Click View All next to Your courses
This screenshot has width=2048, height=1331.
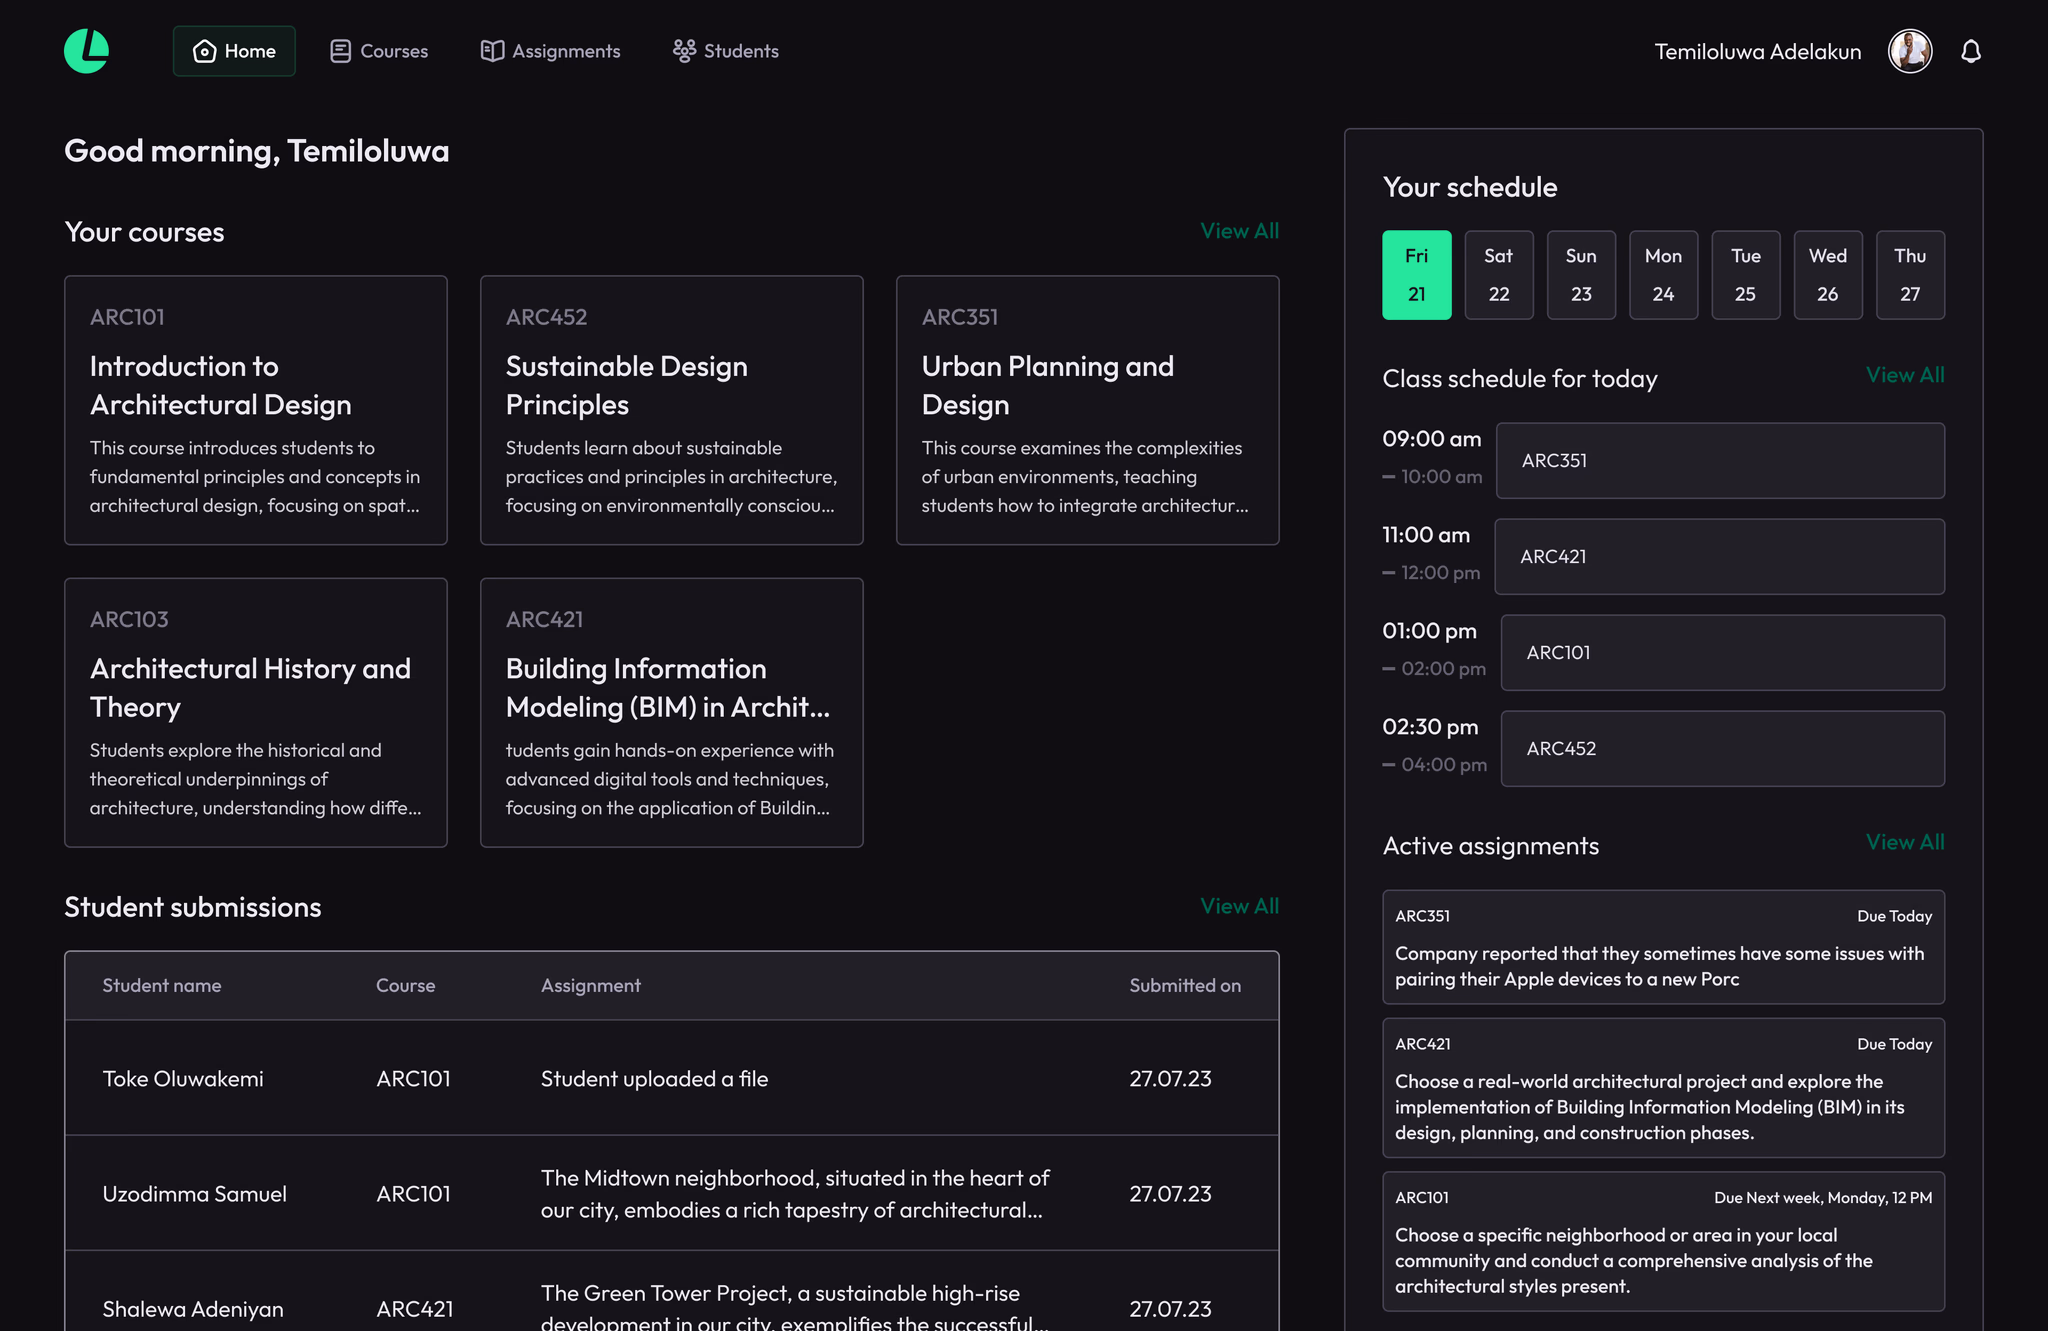[1239, 230]
